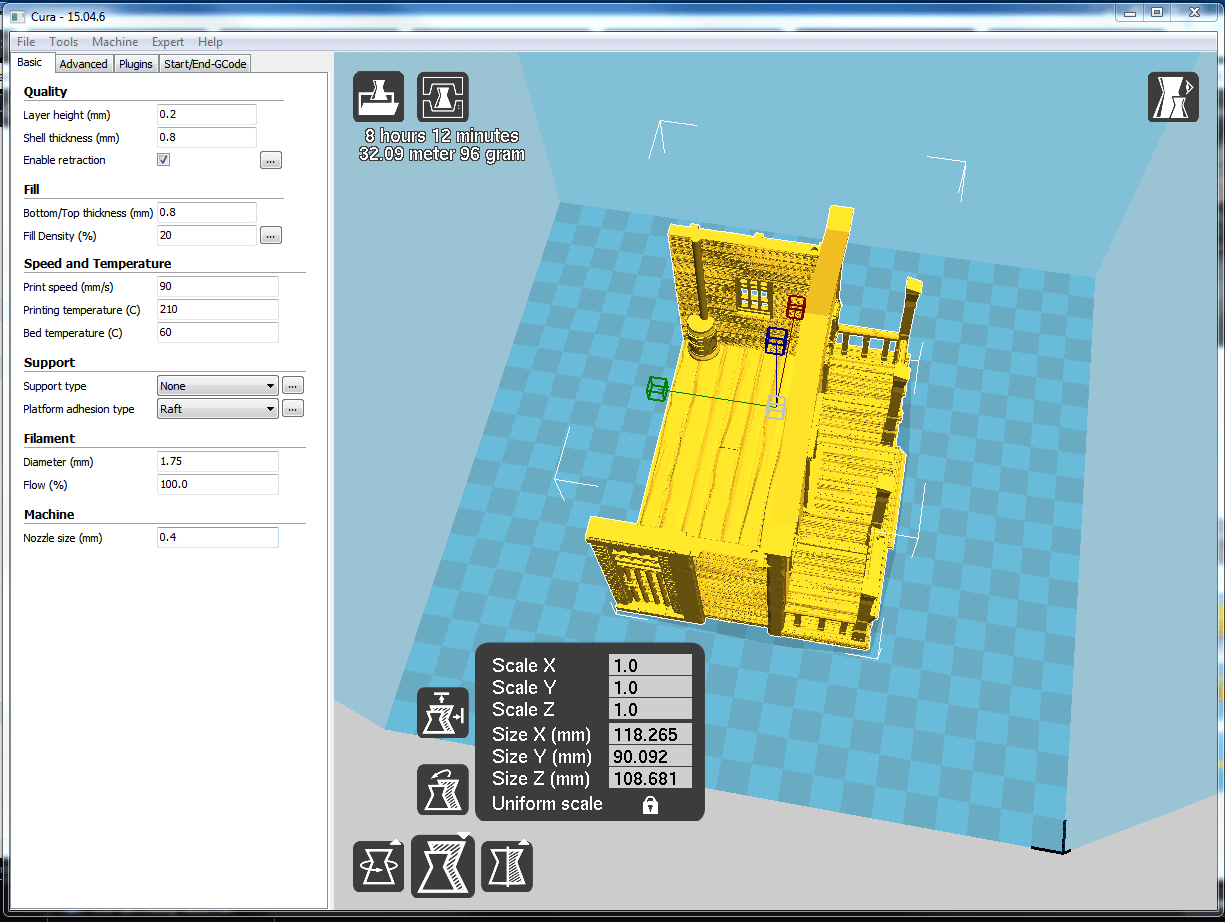Open the Start/End-GCode tab

[205, 63]
